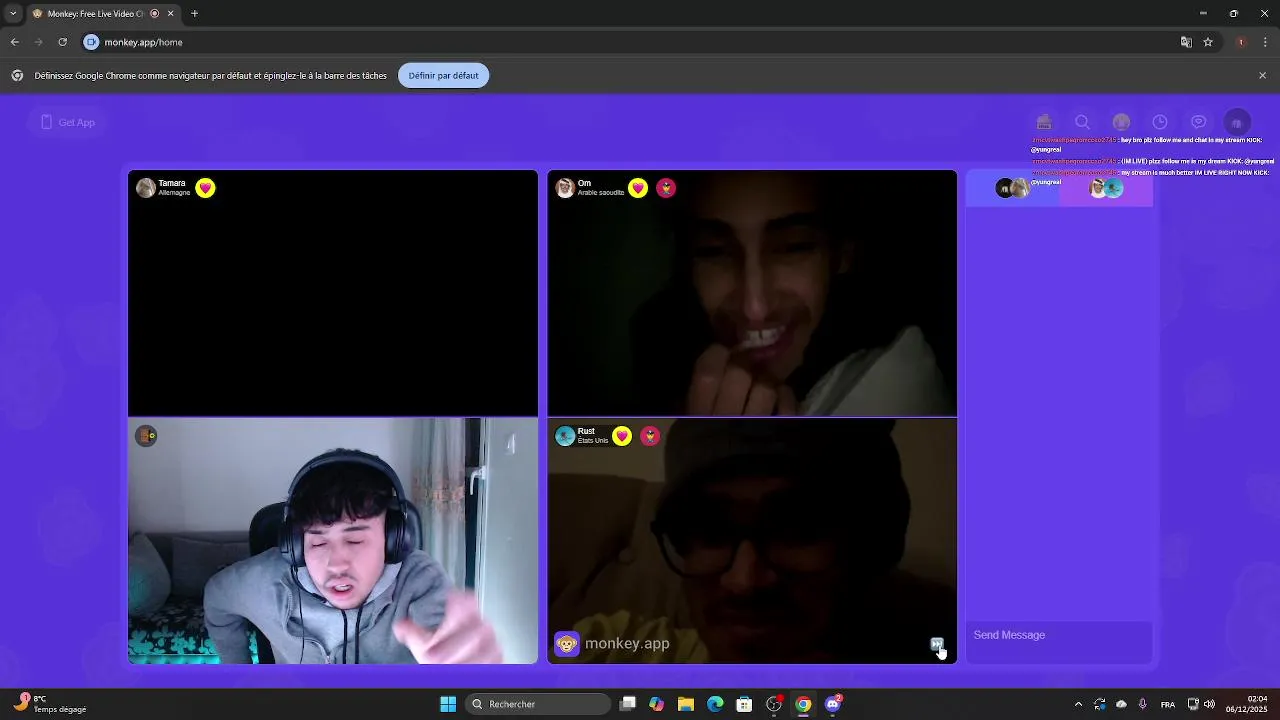Open the clock history icon

pyautogui.click(x=1160, y=122)
